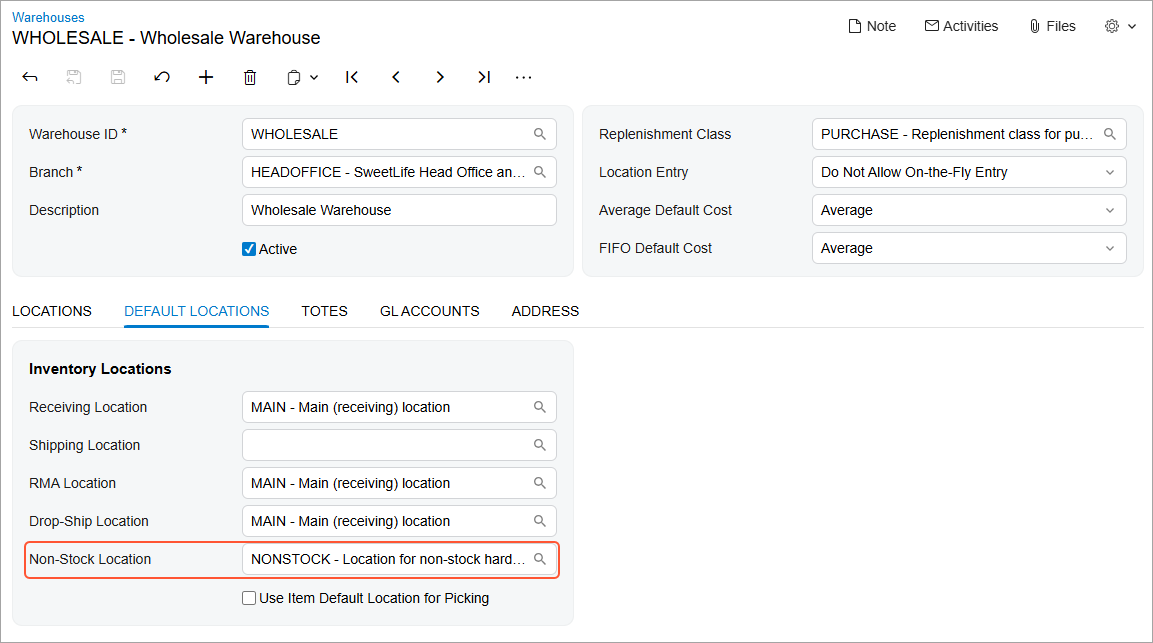Open the Totes tab
Screen dimensions: 1153x643
[324, 311]
